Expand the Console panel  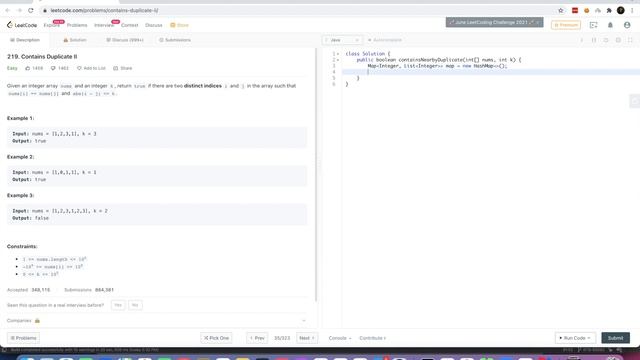[340, 338]
